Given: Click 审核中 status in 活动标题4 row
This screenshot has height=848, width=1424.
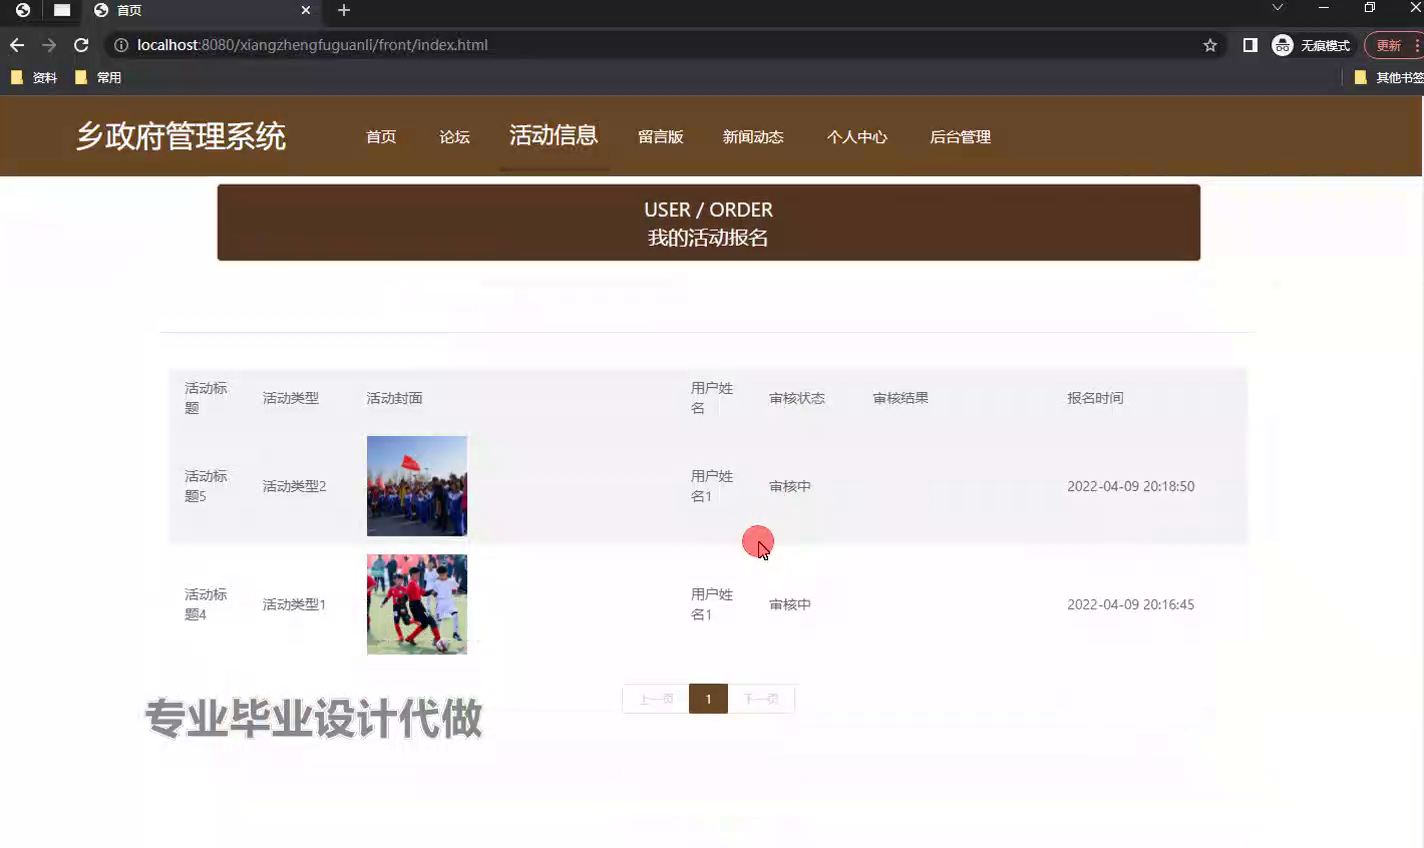Looking at the screenshot, I should coord(790,604).
